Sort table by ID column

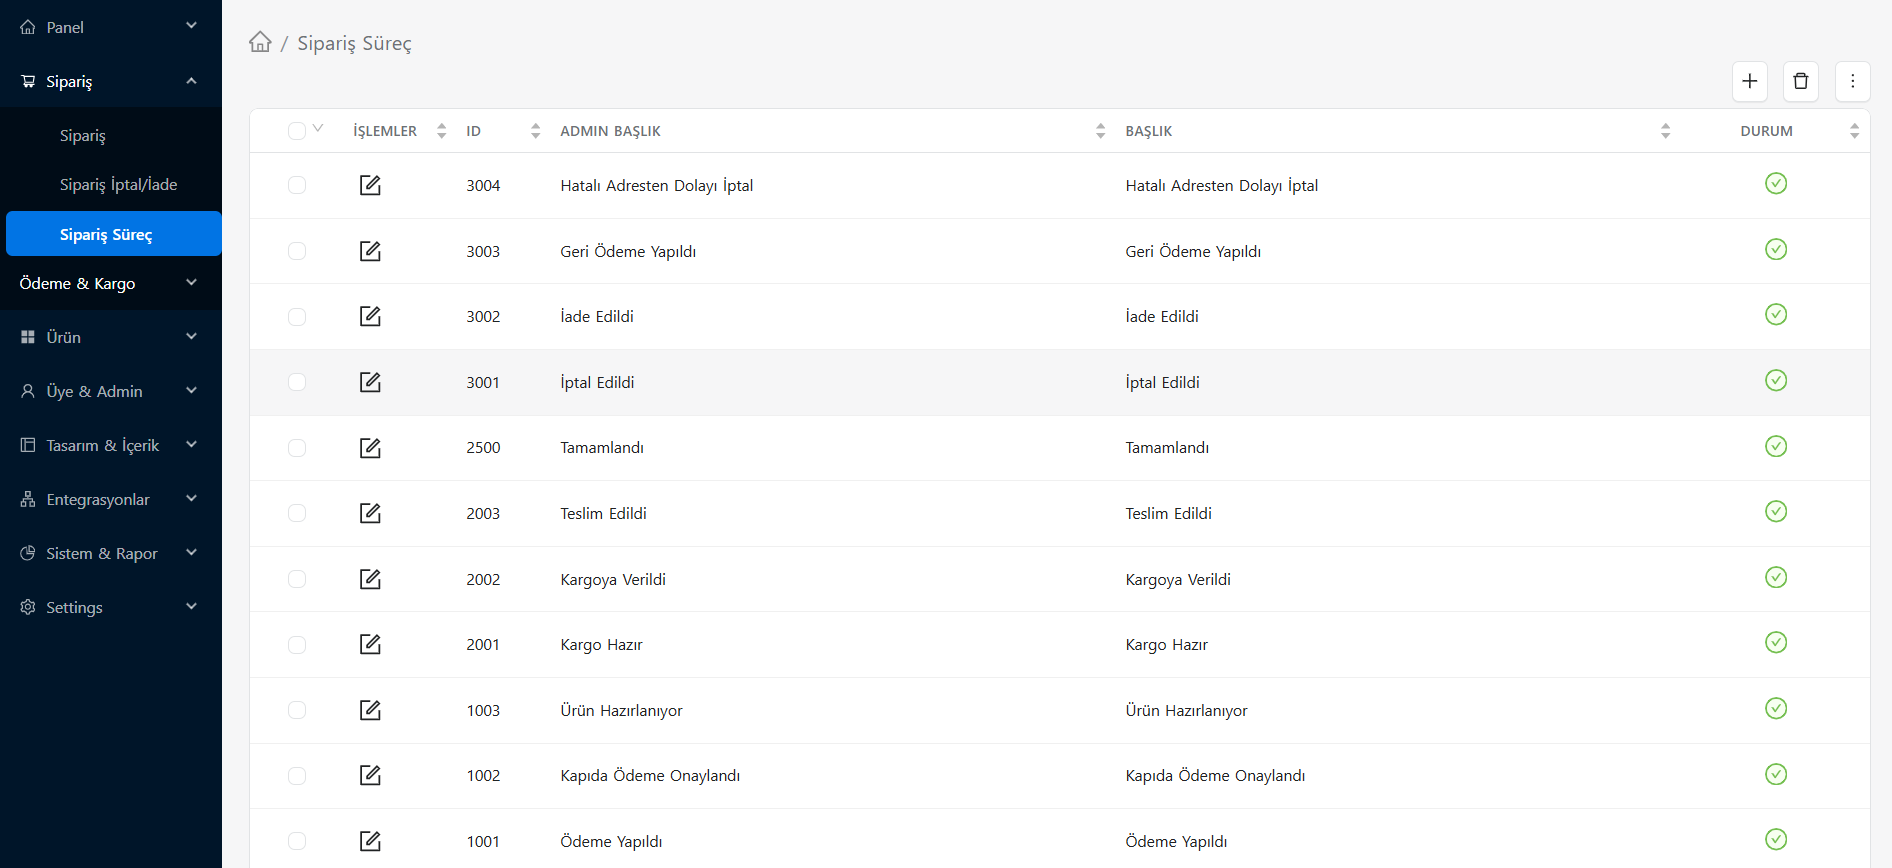coord(536,131)
